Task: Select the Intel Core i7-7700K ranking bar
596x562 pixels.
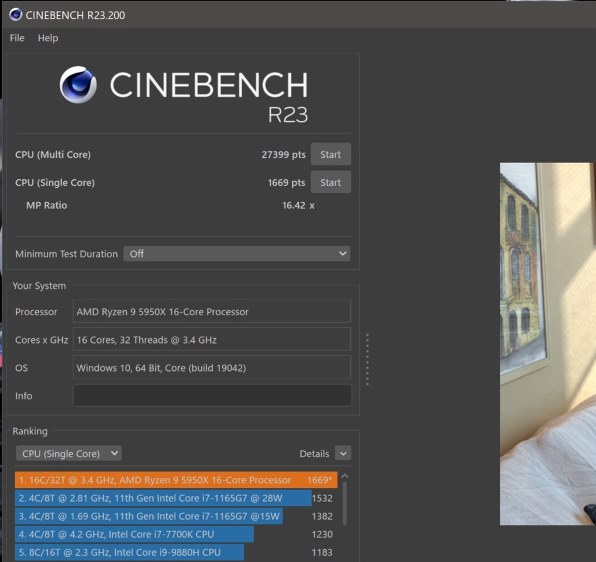Action: (x=135, y=534)
